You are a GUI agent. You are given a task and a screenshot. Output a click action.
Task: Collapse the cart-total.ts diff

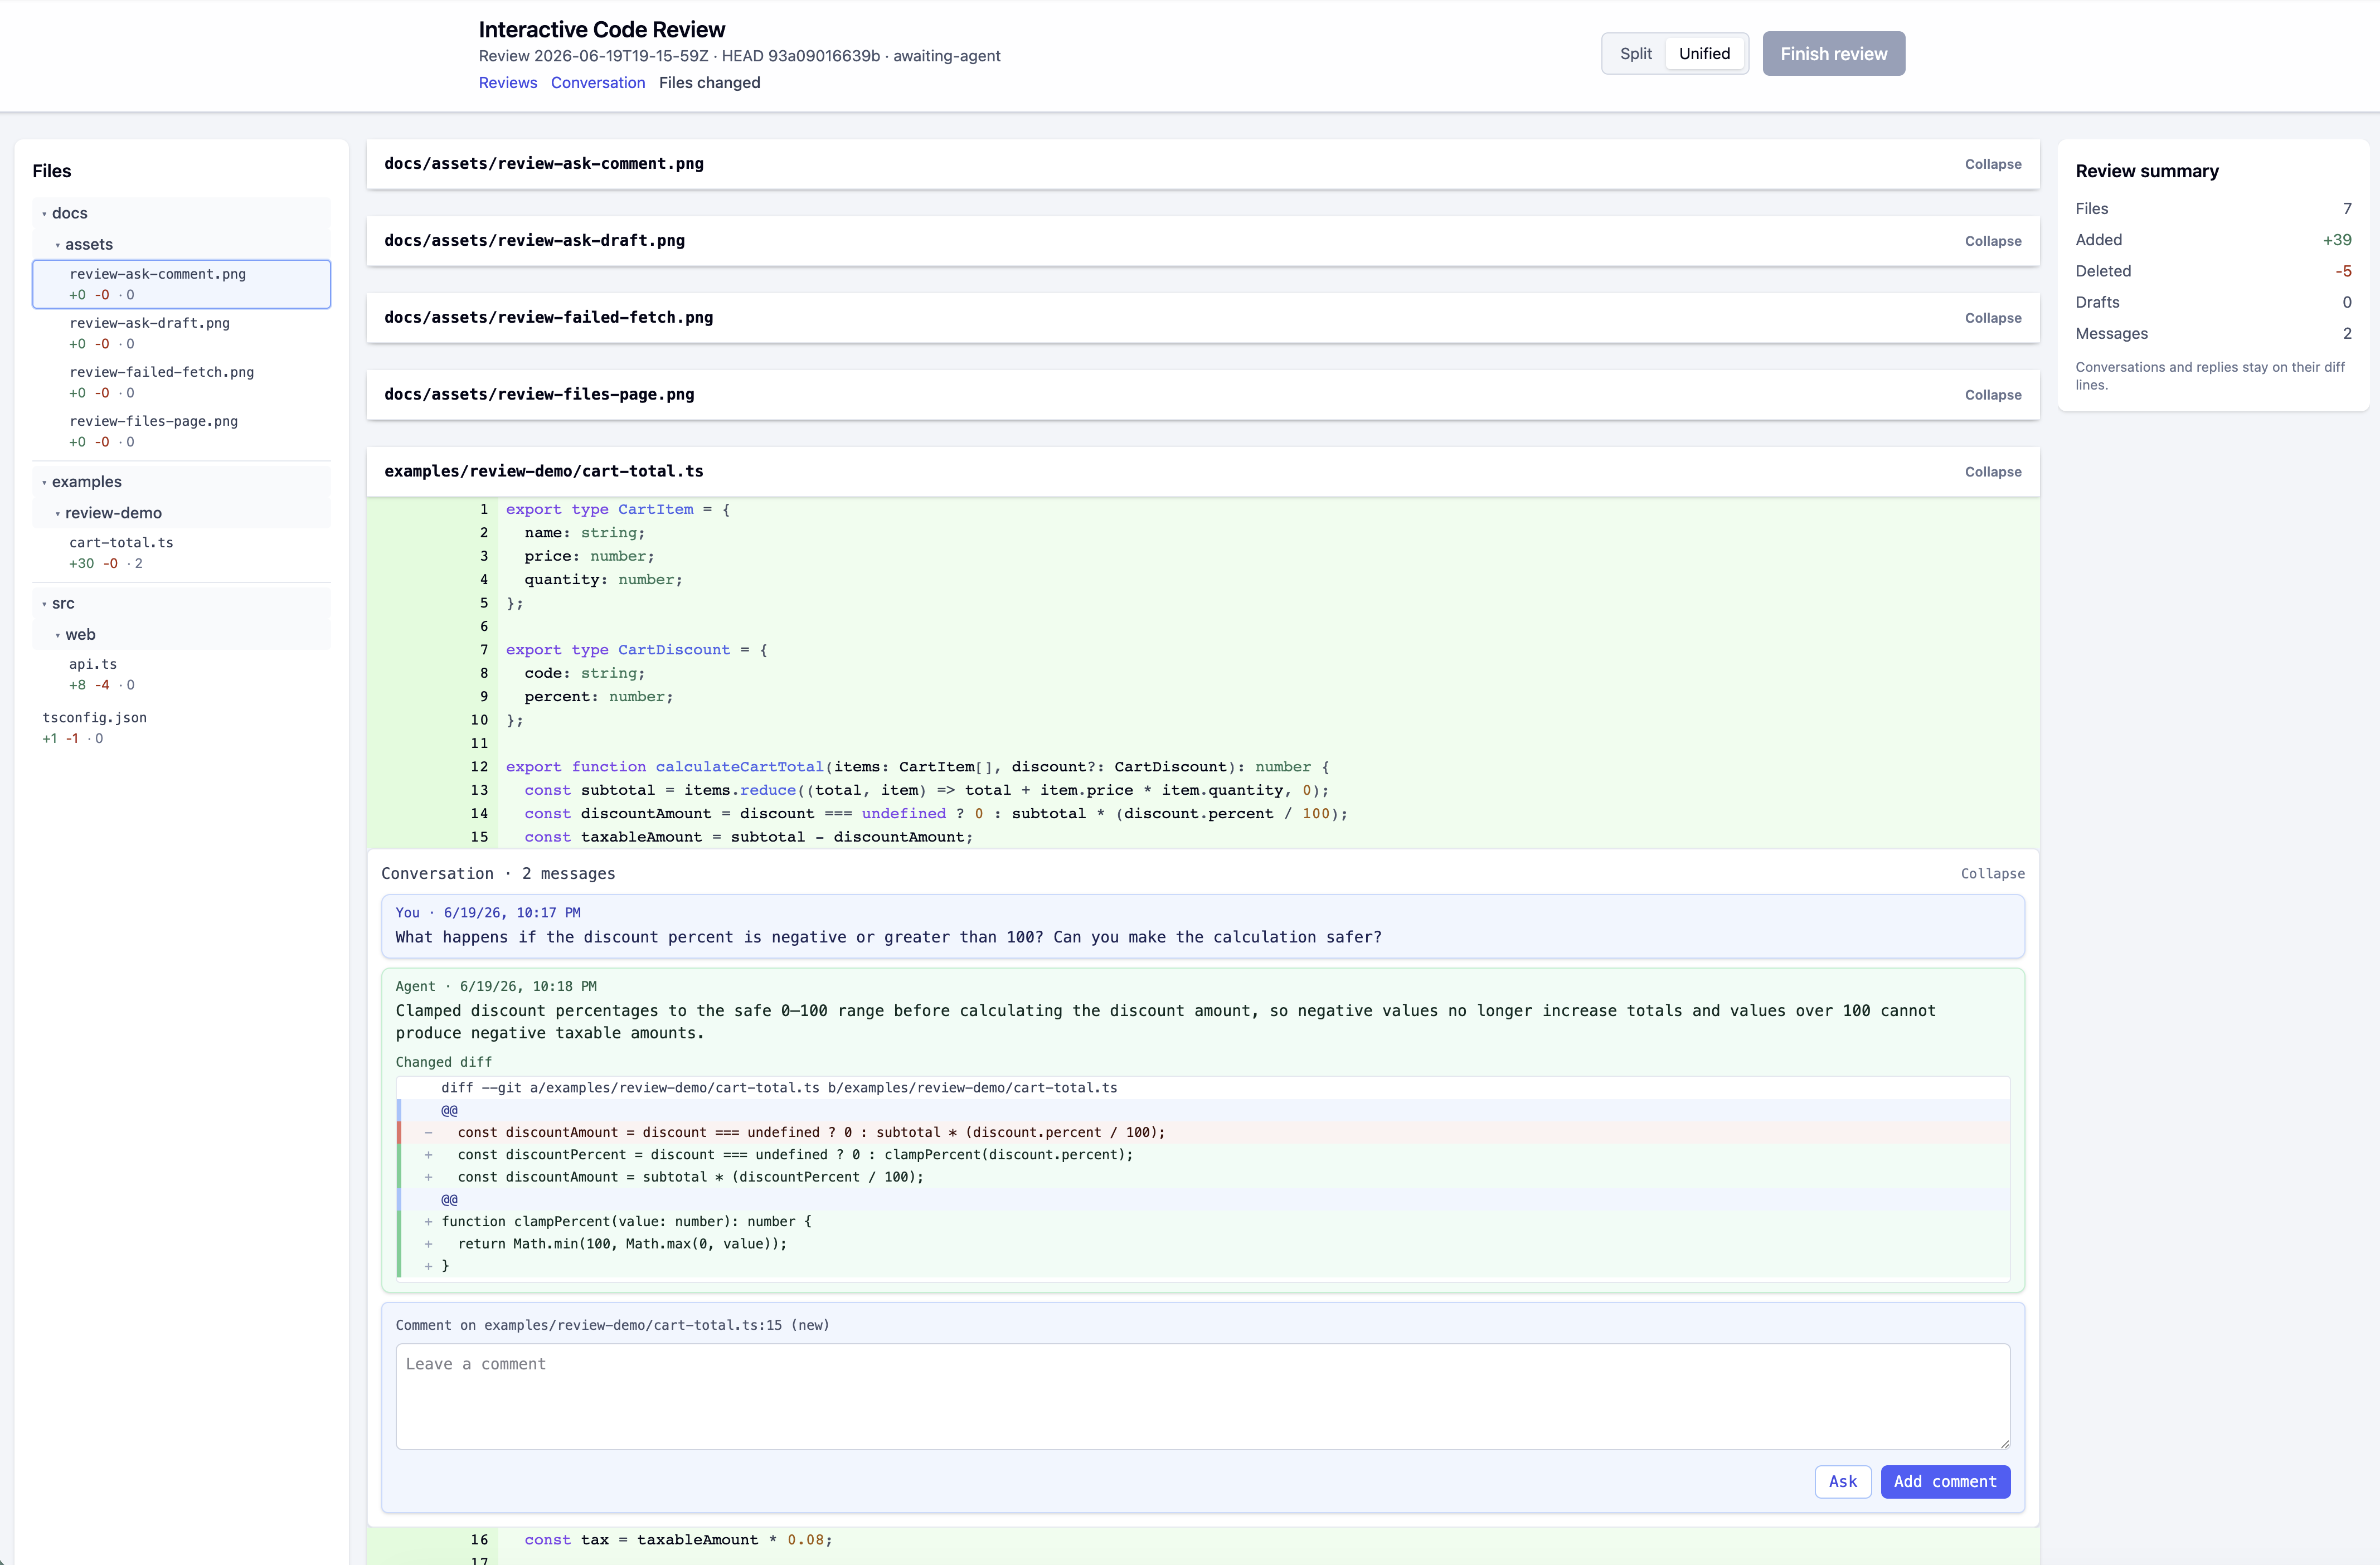point(1992,473)
